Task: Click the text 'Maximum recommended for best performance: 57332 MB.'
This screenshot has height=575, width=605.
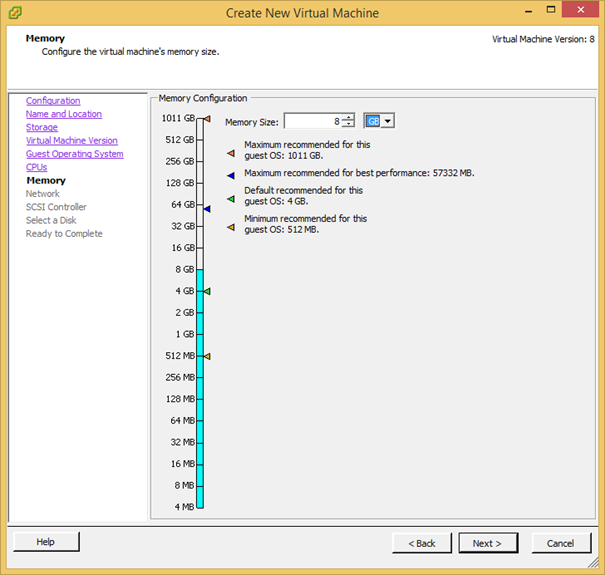Action: tap(359, 173)
